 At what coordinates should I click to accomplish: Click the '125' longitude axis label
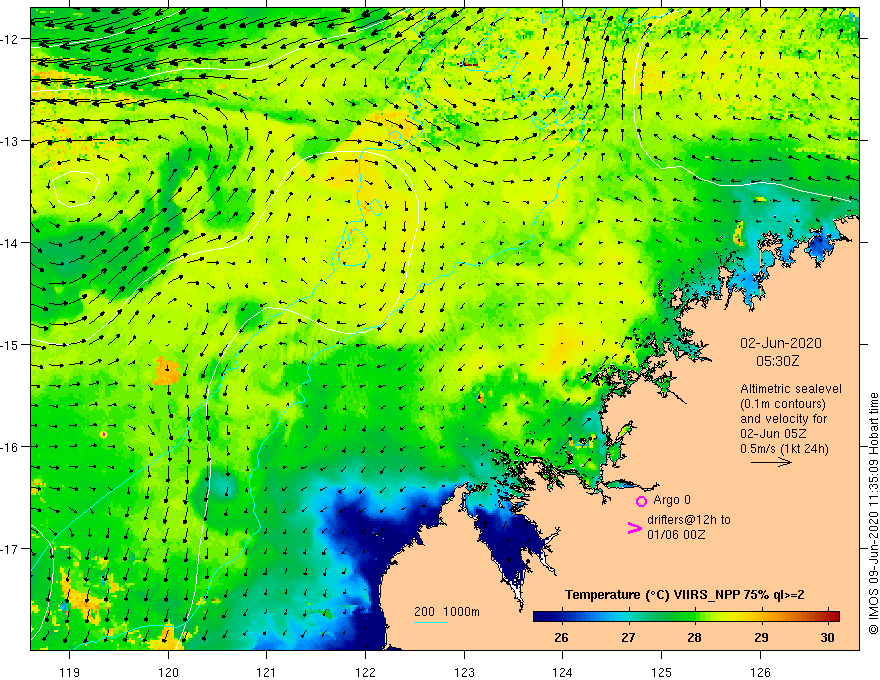tap(662, 672)
